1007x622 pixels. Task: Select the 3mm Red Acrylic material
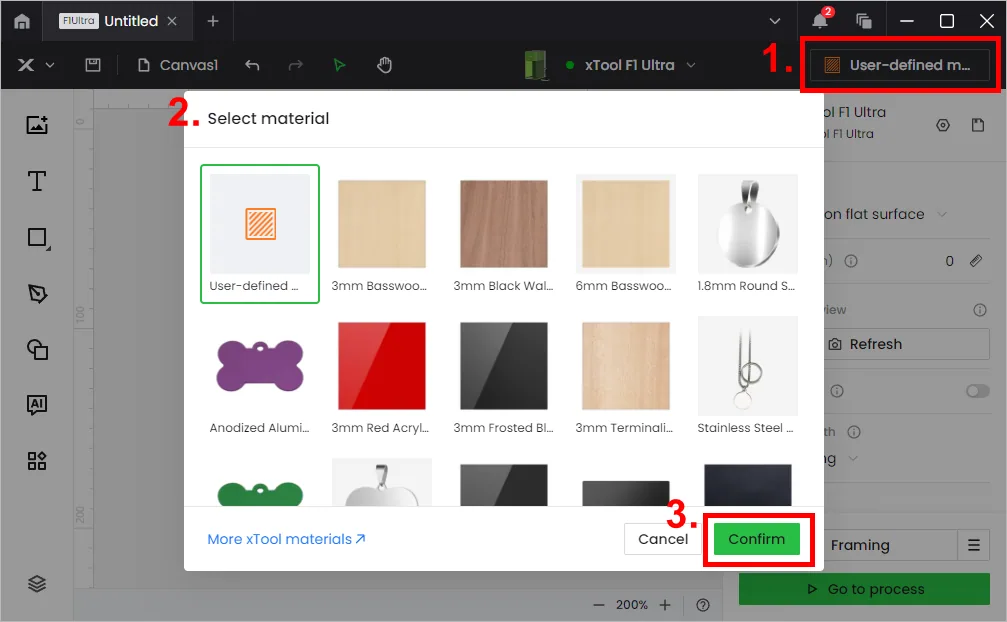381,376
